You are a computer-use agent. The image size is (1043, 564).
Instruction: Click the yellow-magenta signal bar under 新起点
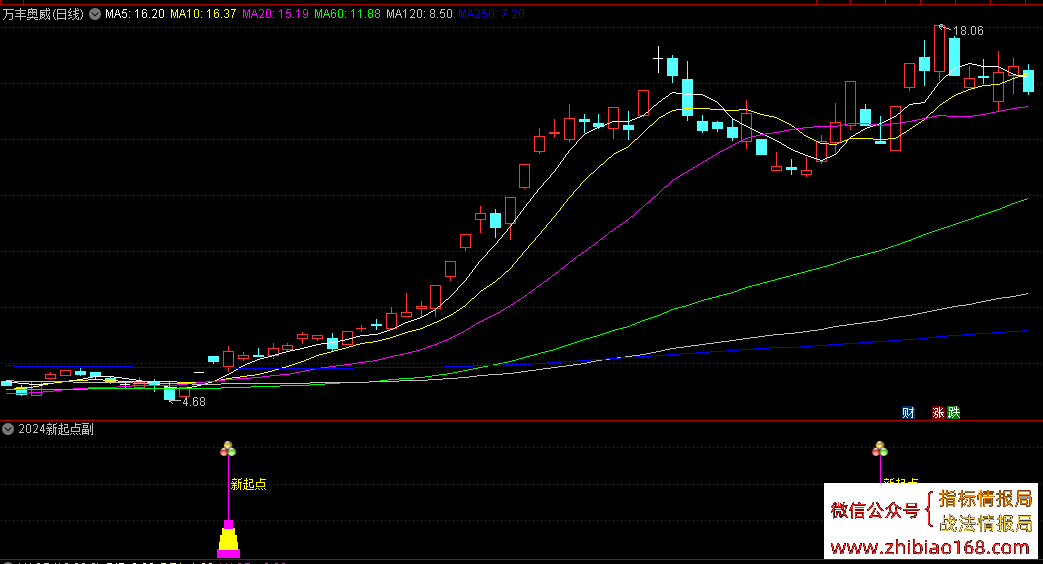(228, 539)
